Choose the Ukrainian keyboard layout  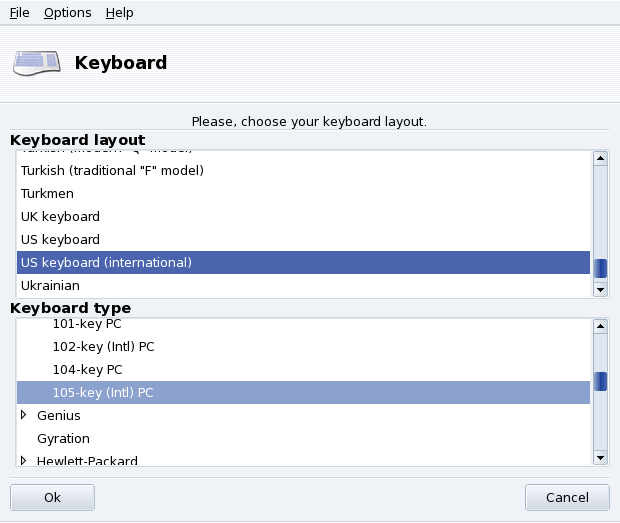[50, 285]
